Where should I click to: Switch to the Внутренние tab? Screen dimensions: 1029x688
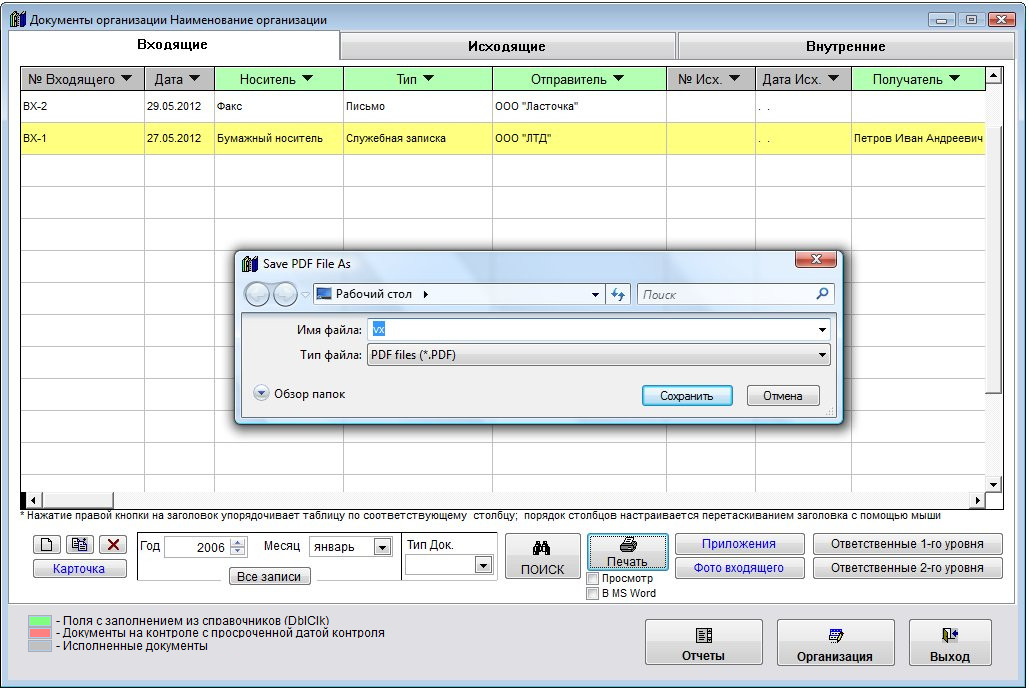(x=845, y=46)
